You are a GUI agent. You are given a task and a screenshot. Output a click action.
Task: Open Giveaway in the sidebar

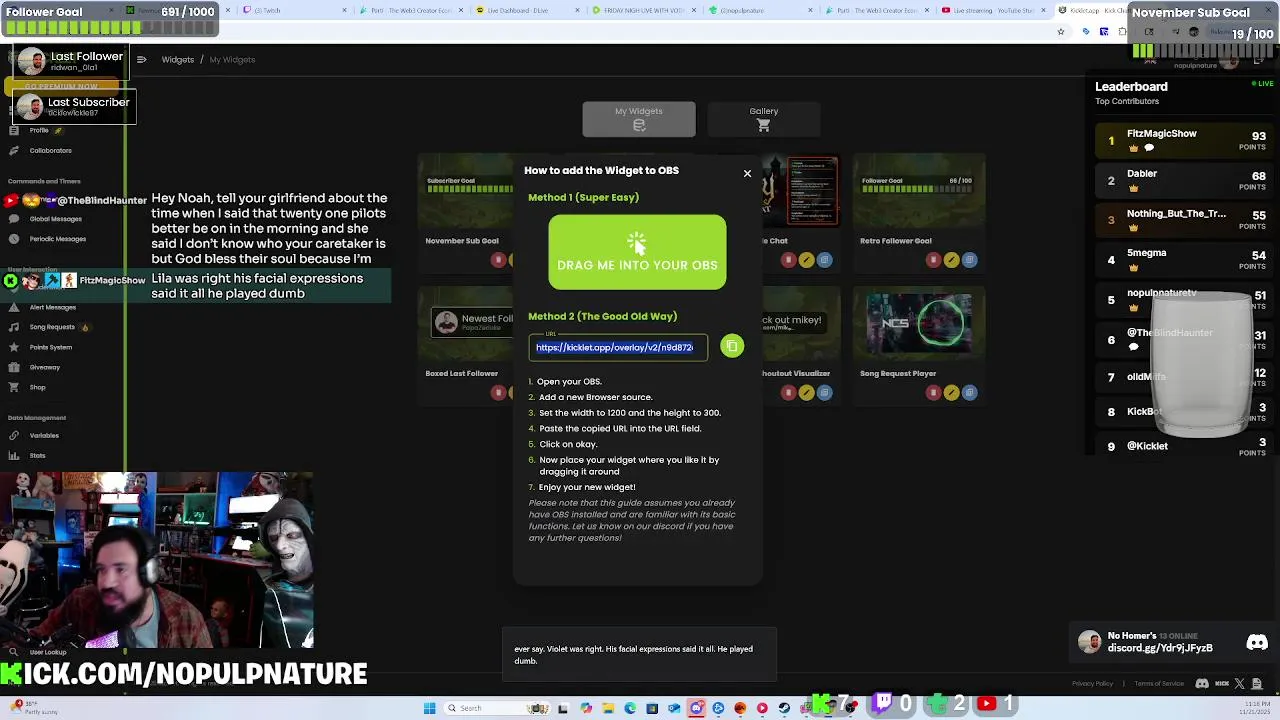click(44, 367)
